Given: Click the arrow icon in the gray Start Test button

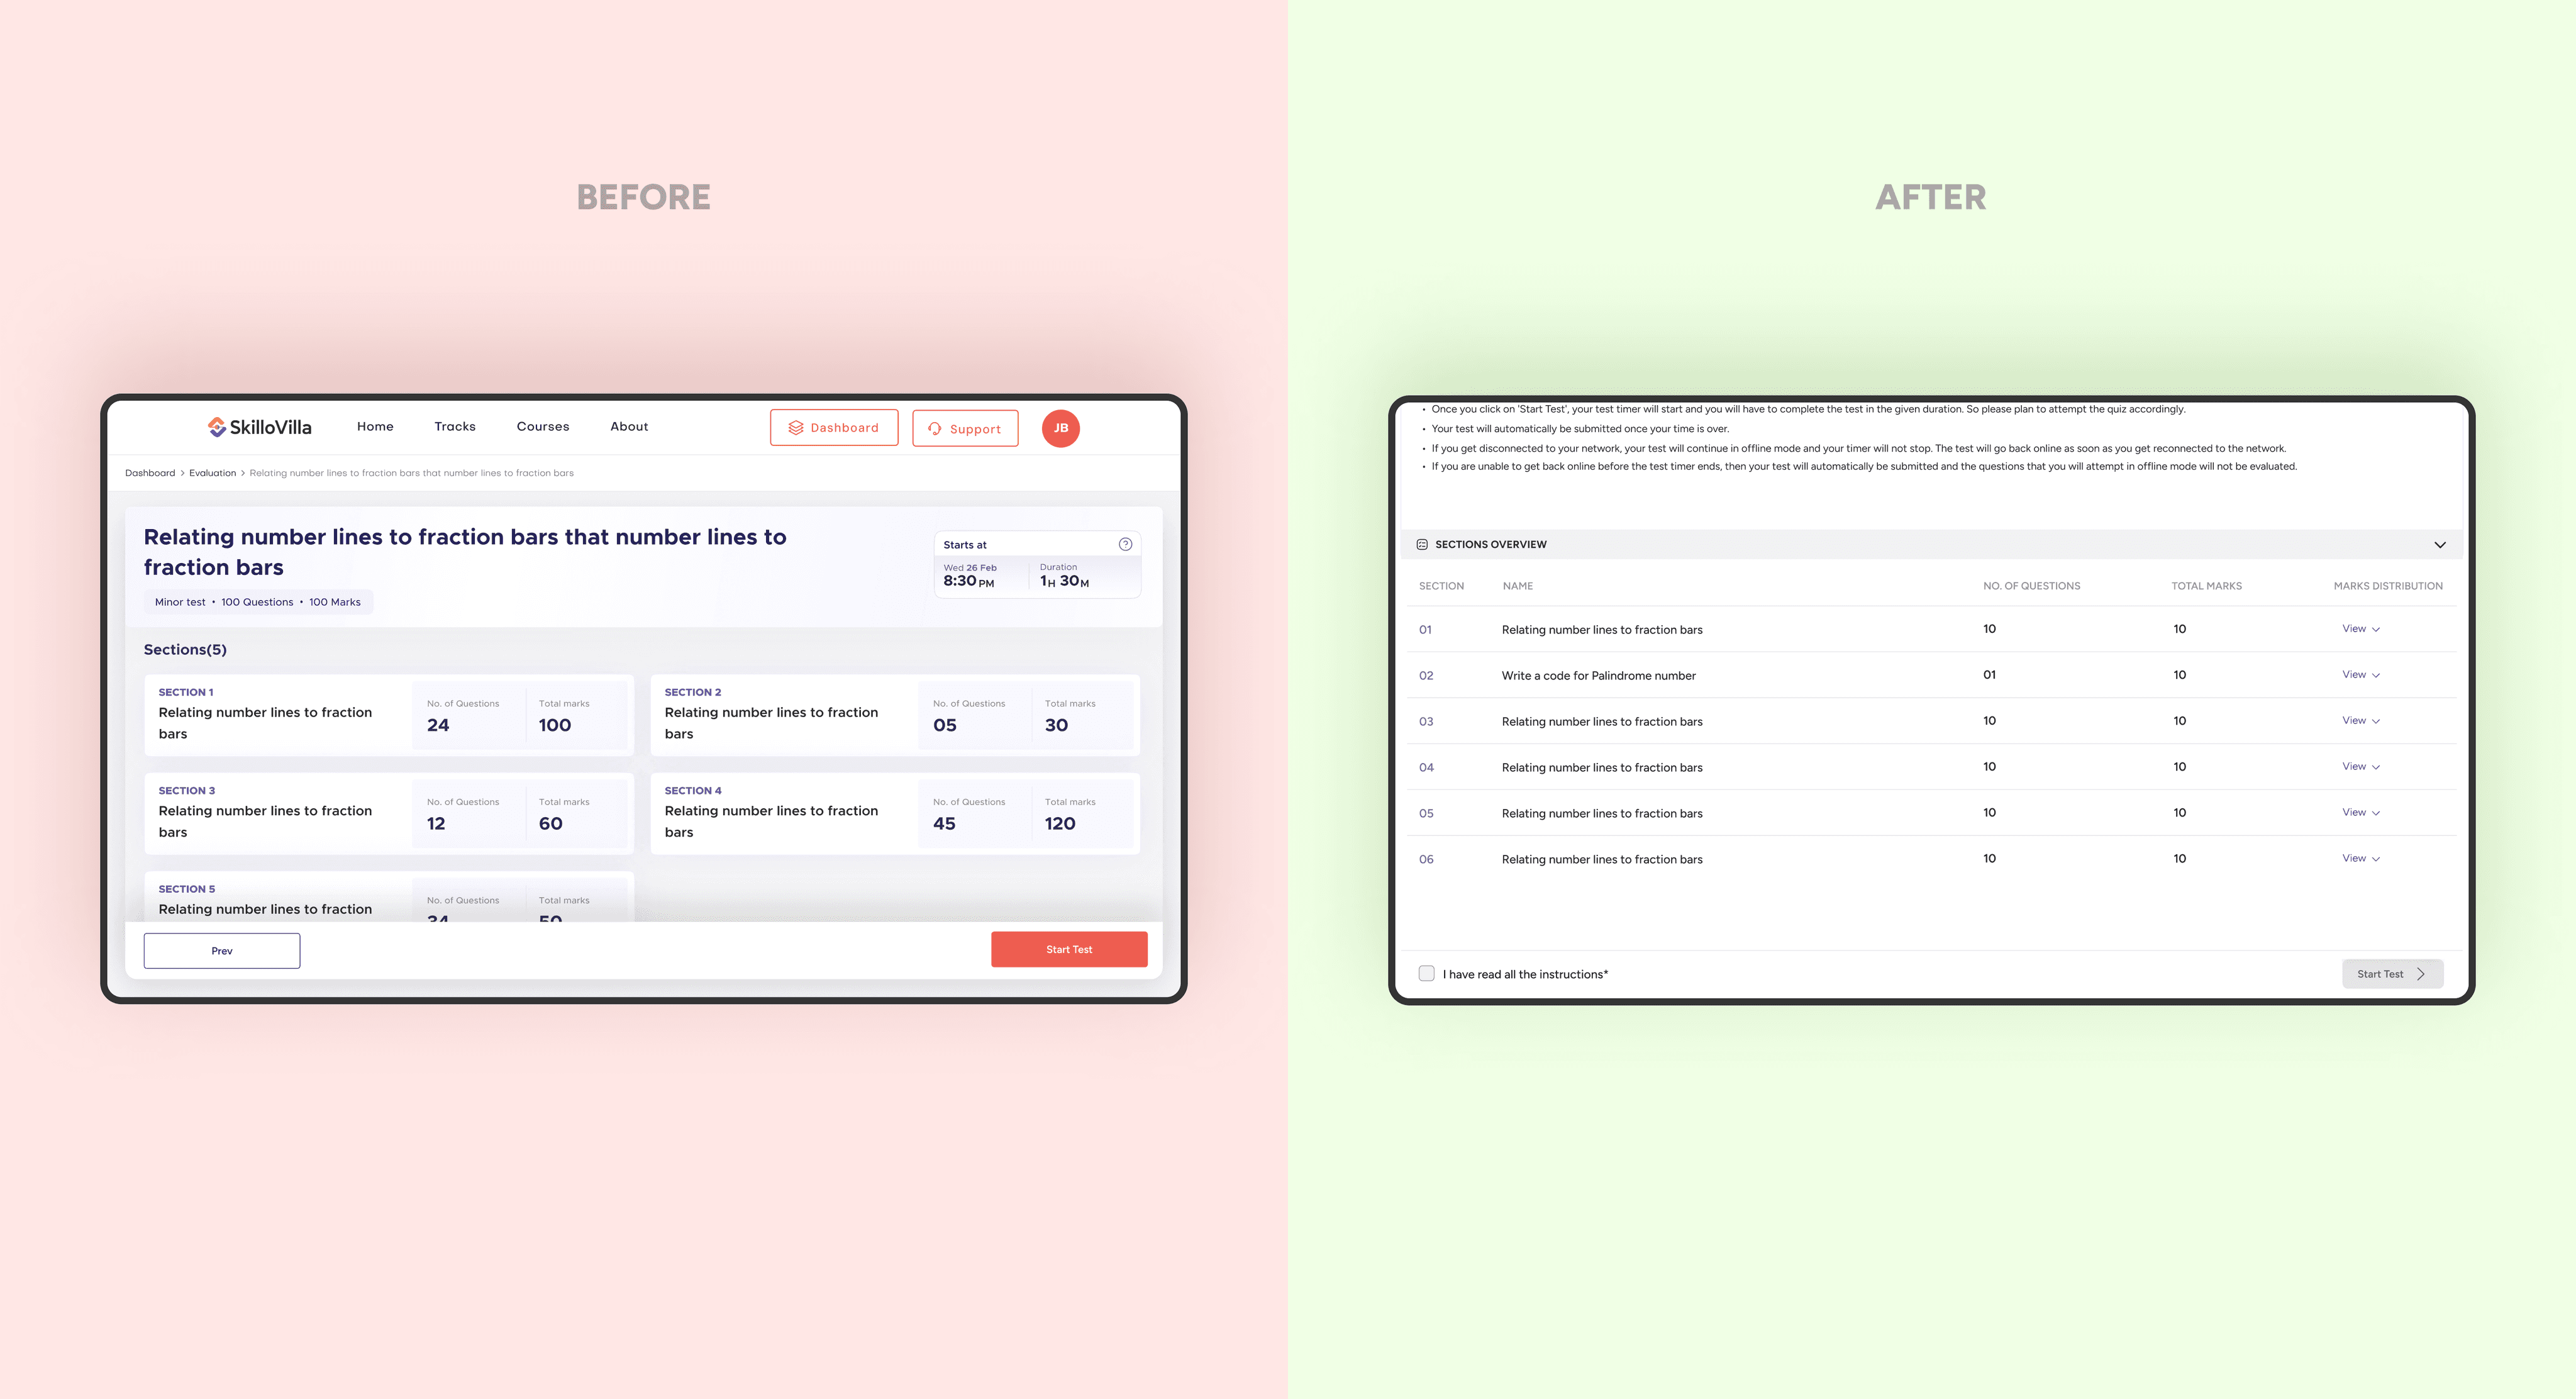Looking at the screenshot, I should [x=2421, y=974].
